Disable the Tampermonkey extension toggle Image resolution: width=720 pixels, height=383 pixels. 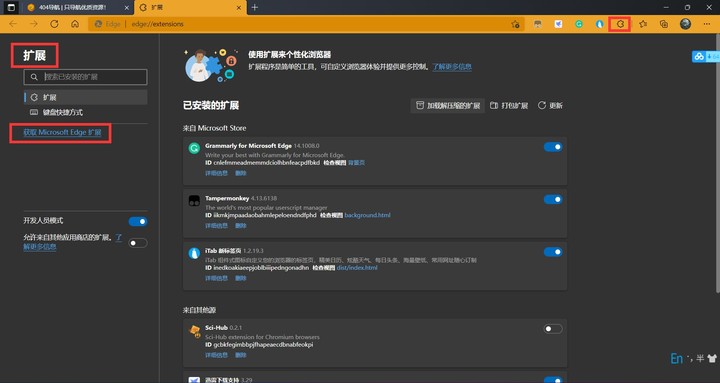coord(553,199)
